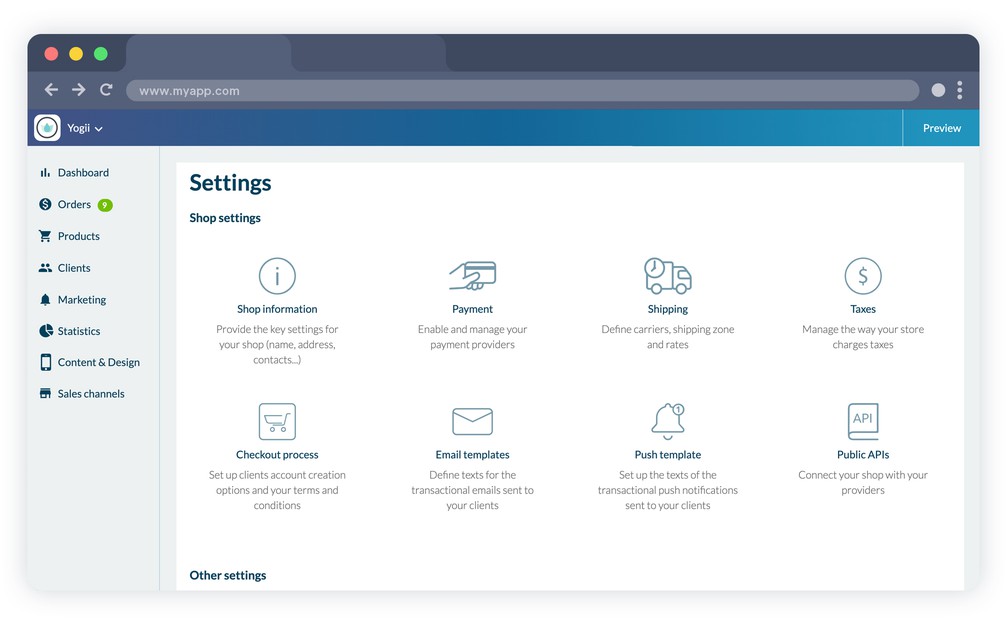Open Taxes via the dollar circle icon

pyautogui.click(x=863, y=276)
